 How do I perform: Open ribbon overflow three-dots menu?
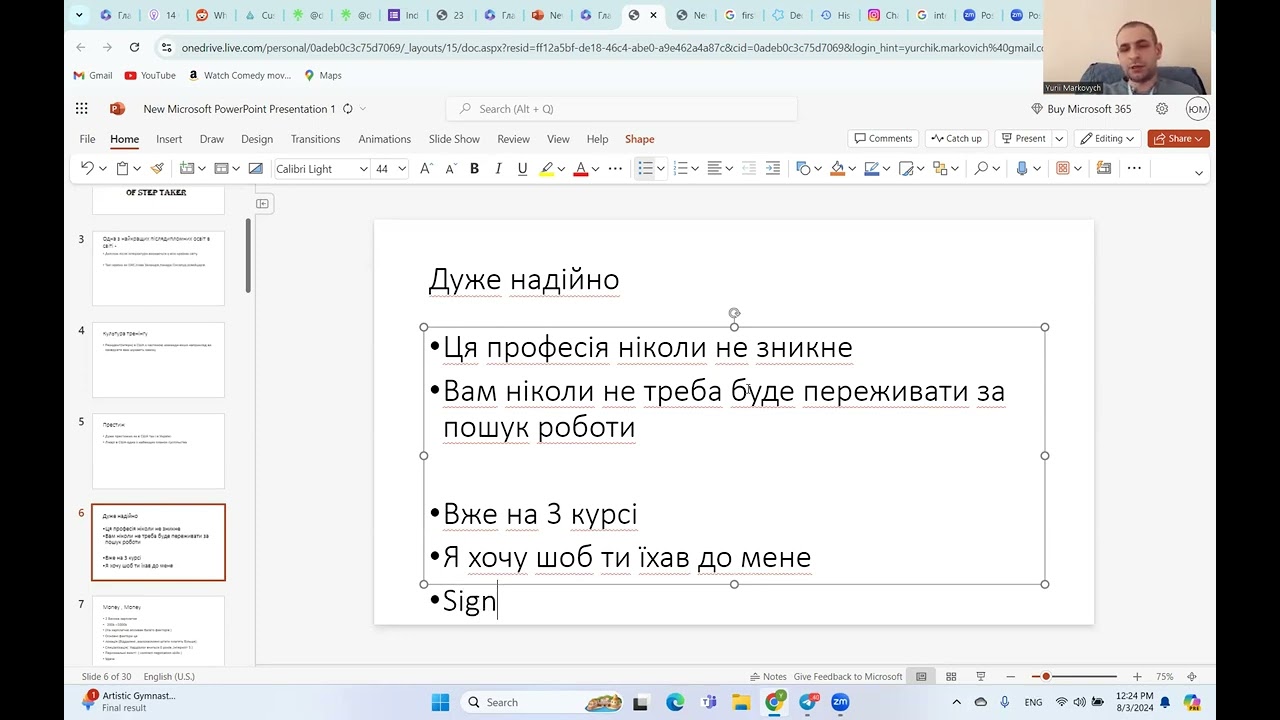click(x=1134, y=168)
